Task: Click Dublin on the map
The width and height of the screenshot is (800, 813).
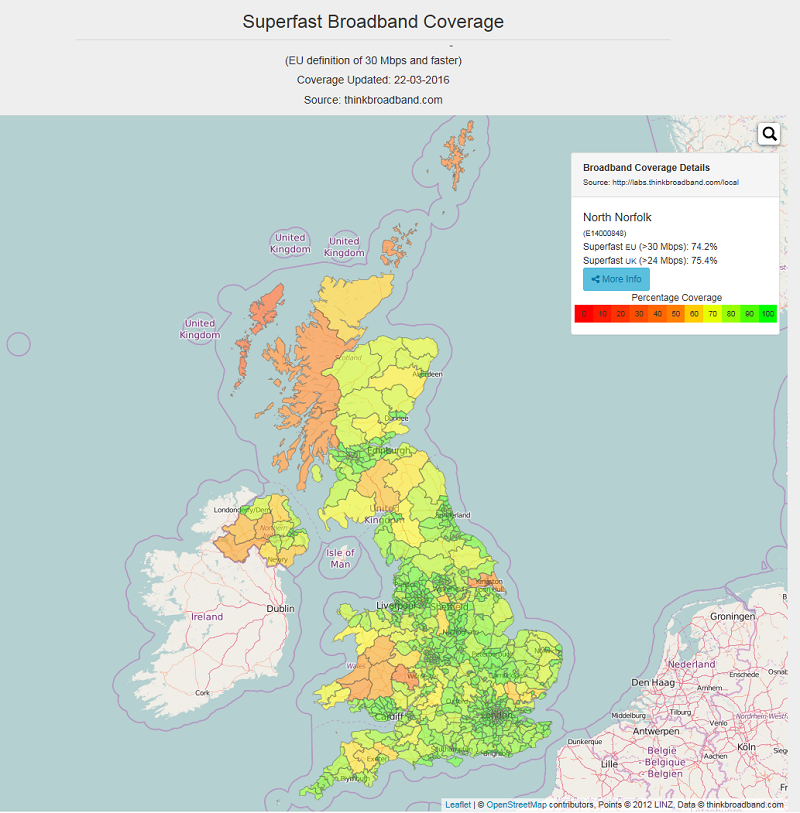Action: pyautogui.click(x=280, y=608)
